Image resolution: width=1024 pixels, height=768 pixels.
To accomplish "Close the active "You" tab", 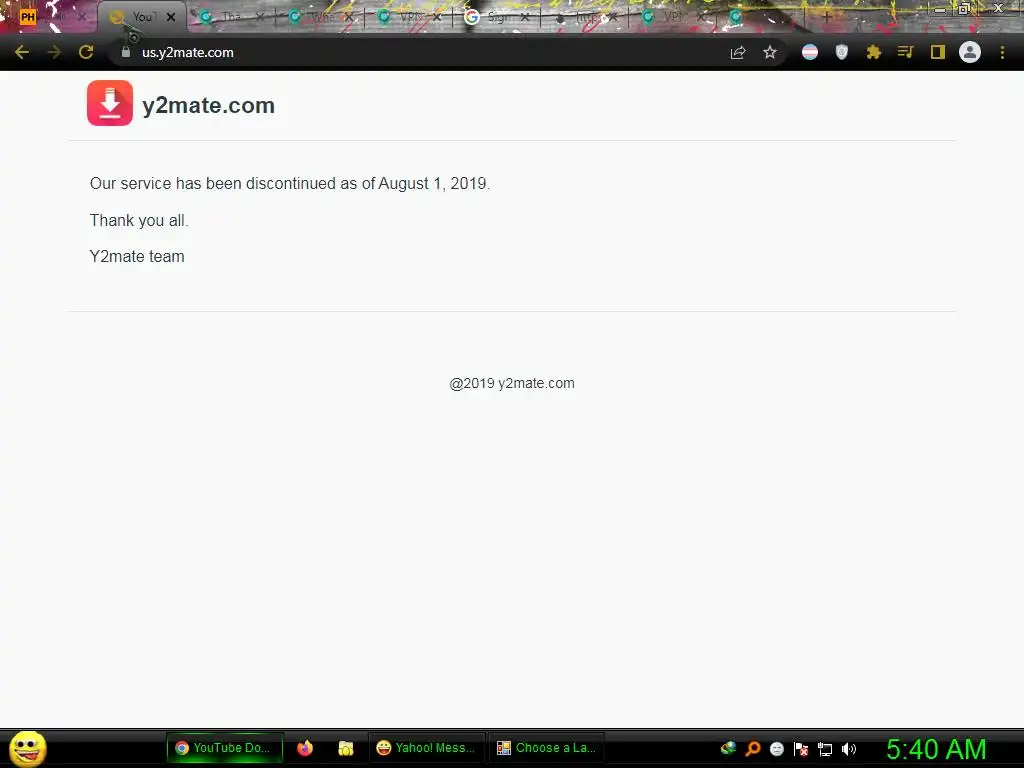I will [x=171, y=17].
